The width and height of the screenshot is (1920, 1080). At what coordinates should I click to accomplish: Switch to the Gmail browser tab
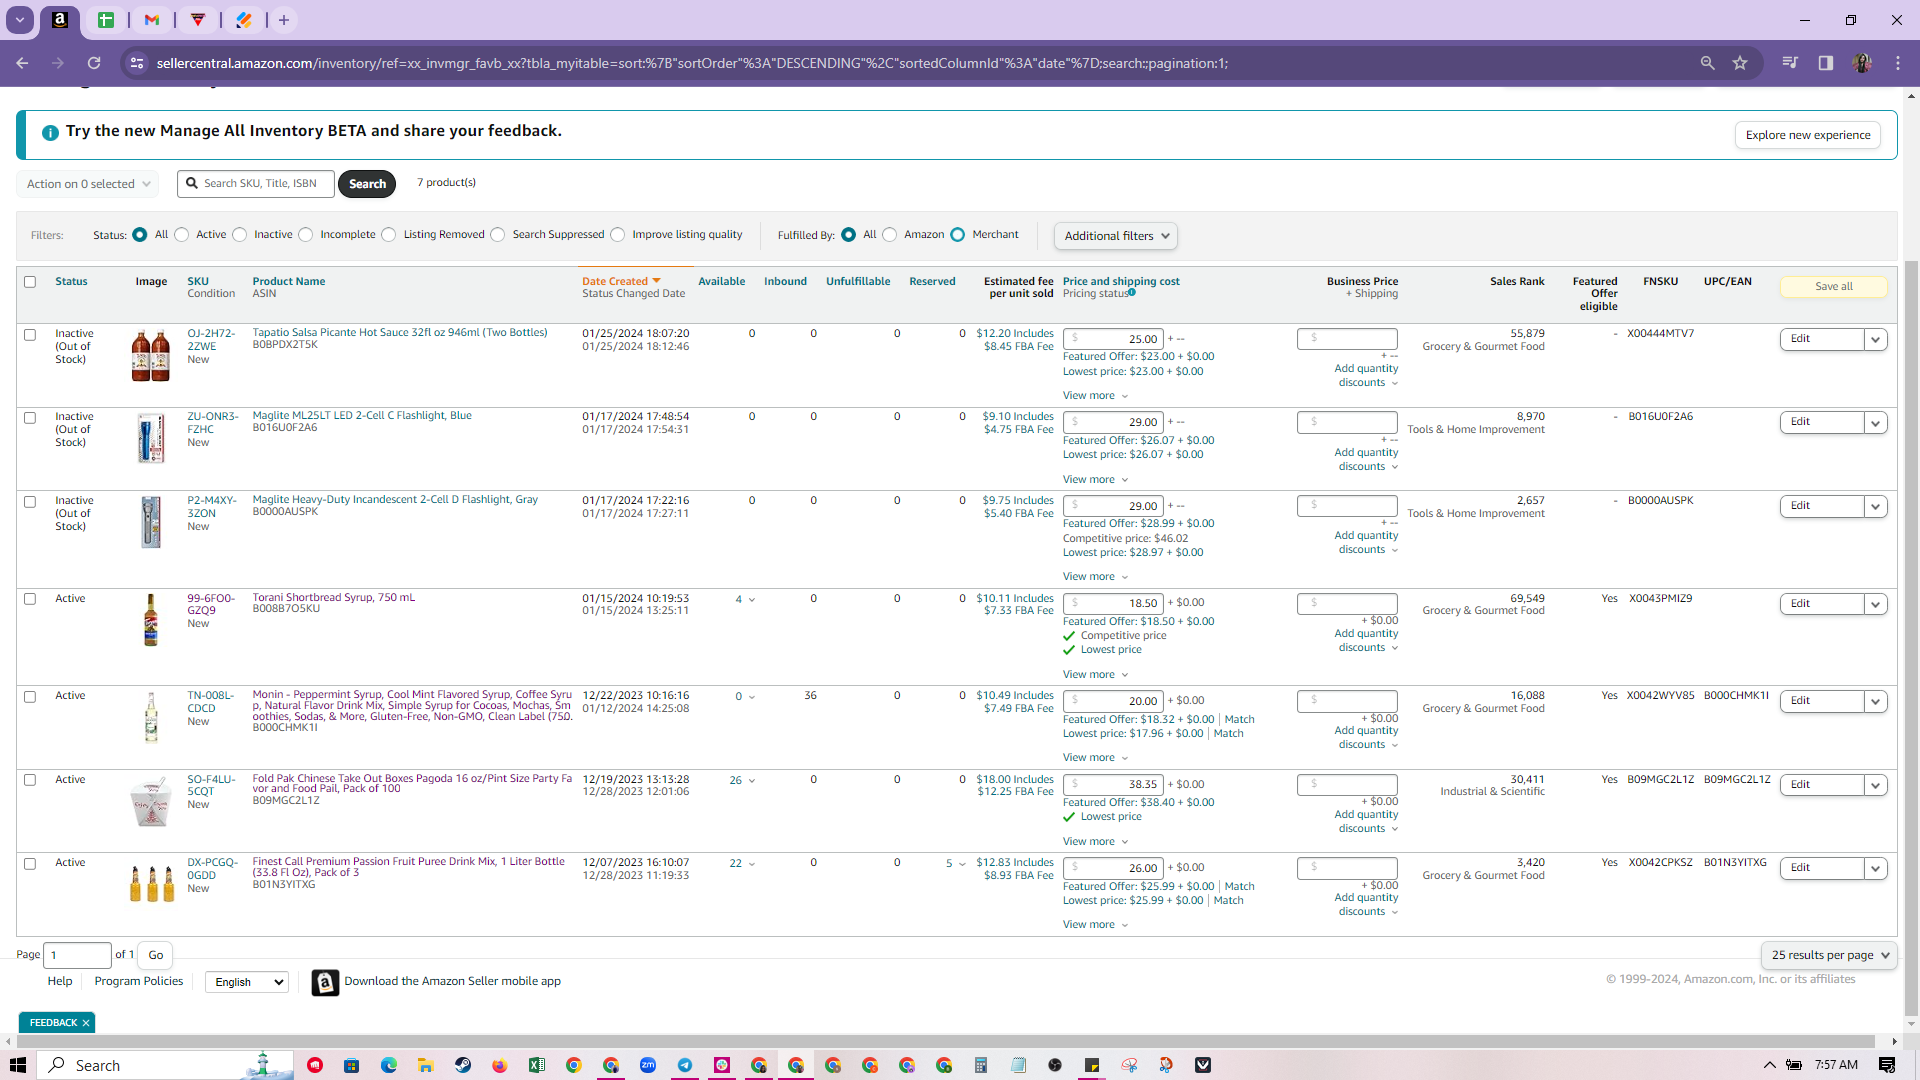coord(152,20)
